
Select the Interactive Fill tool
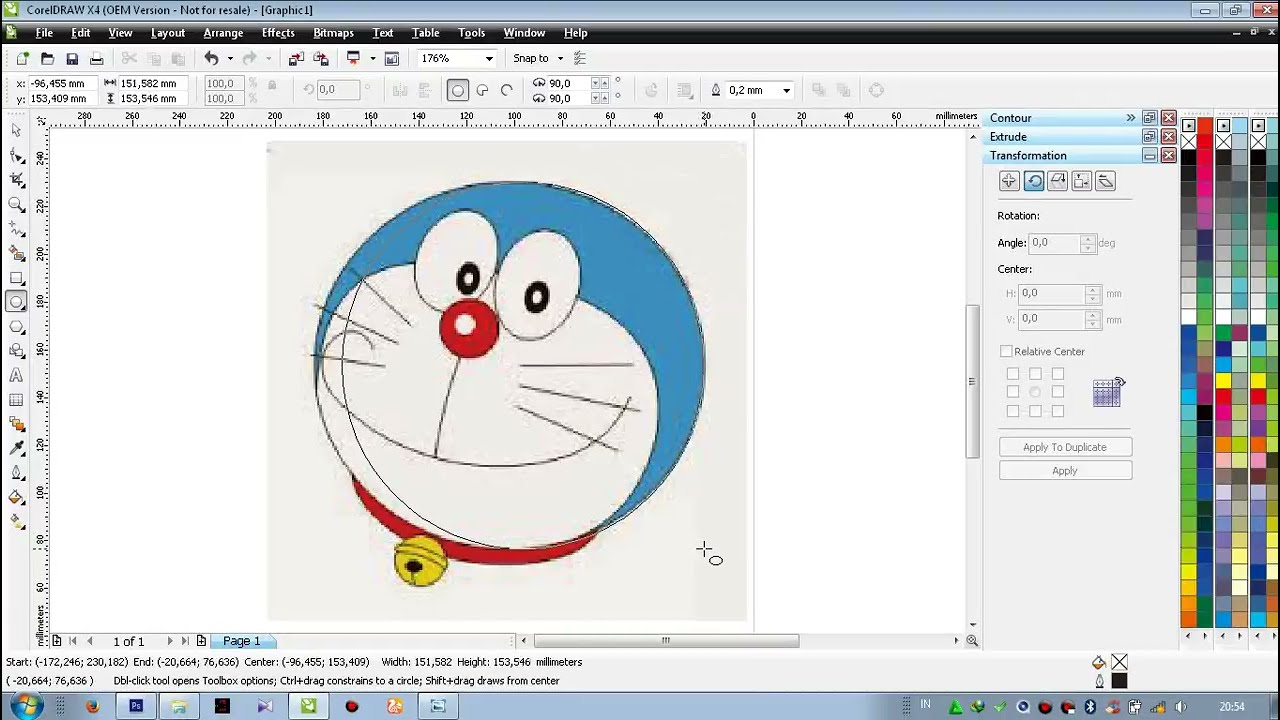pos(16,521)
